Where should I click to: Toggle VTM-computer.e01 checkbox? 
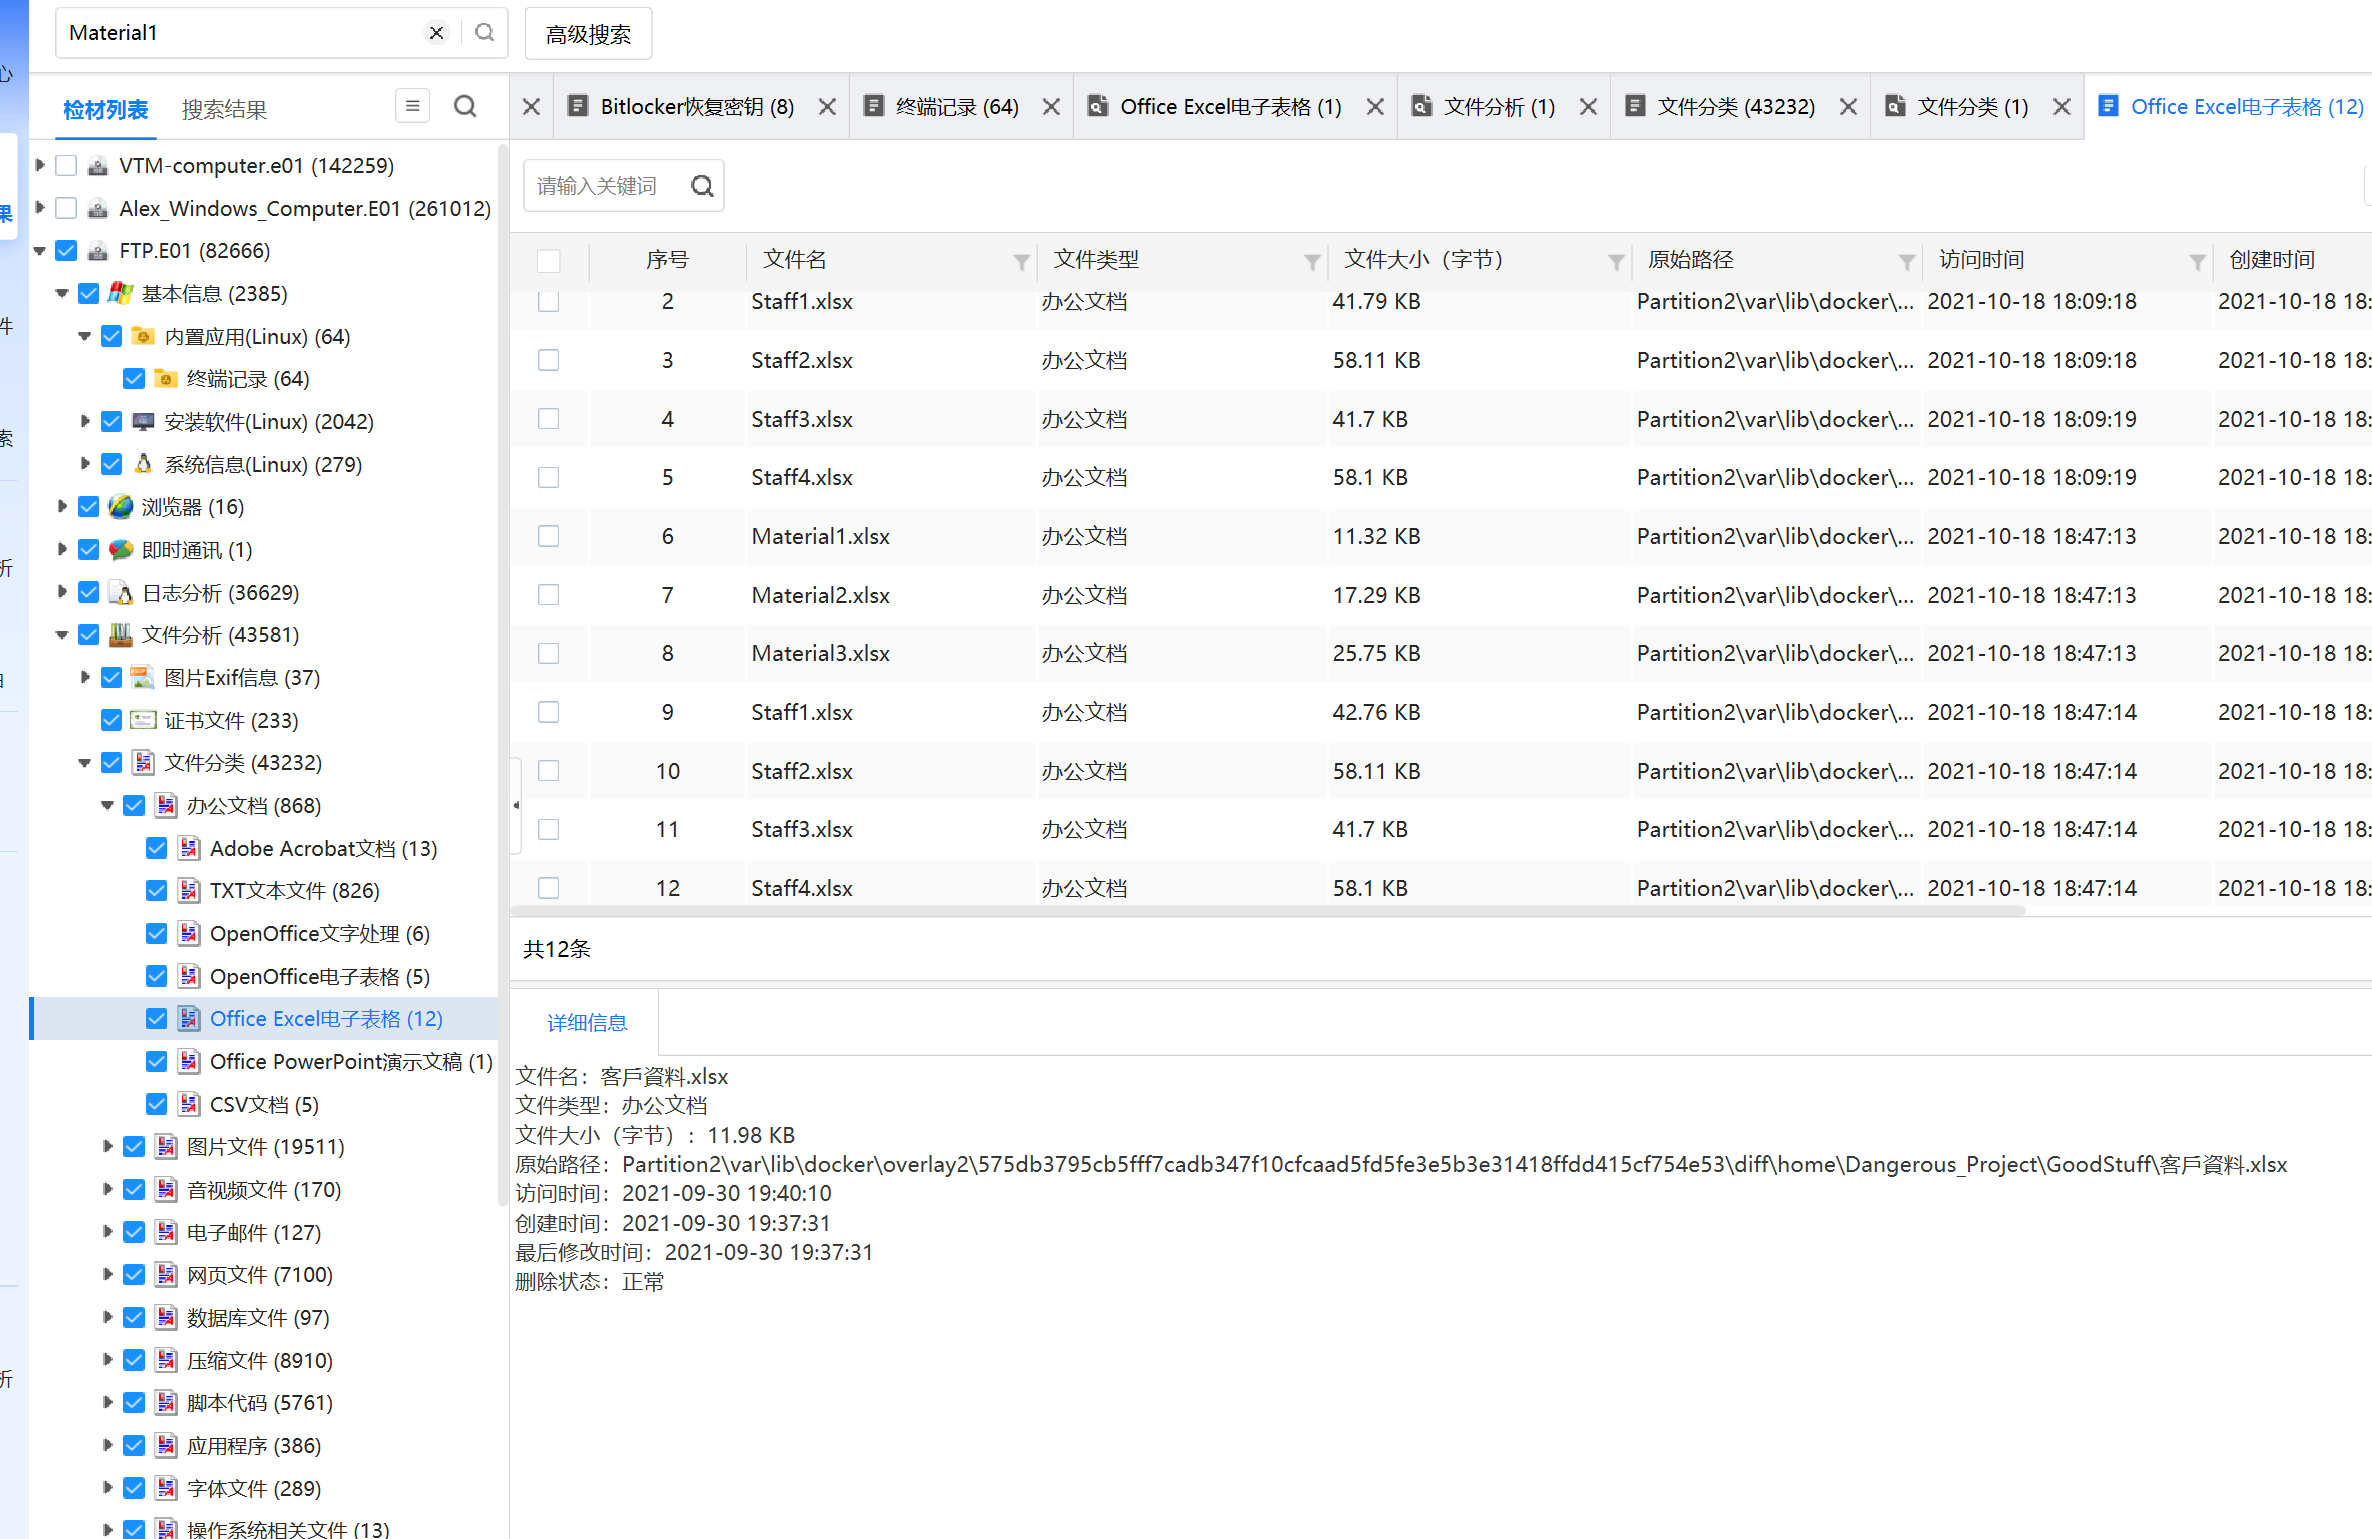tap(66, 166)
